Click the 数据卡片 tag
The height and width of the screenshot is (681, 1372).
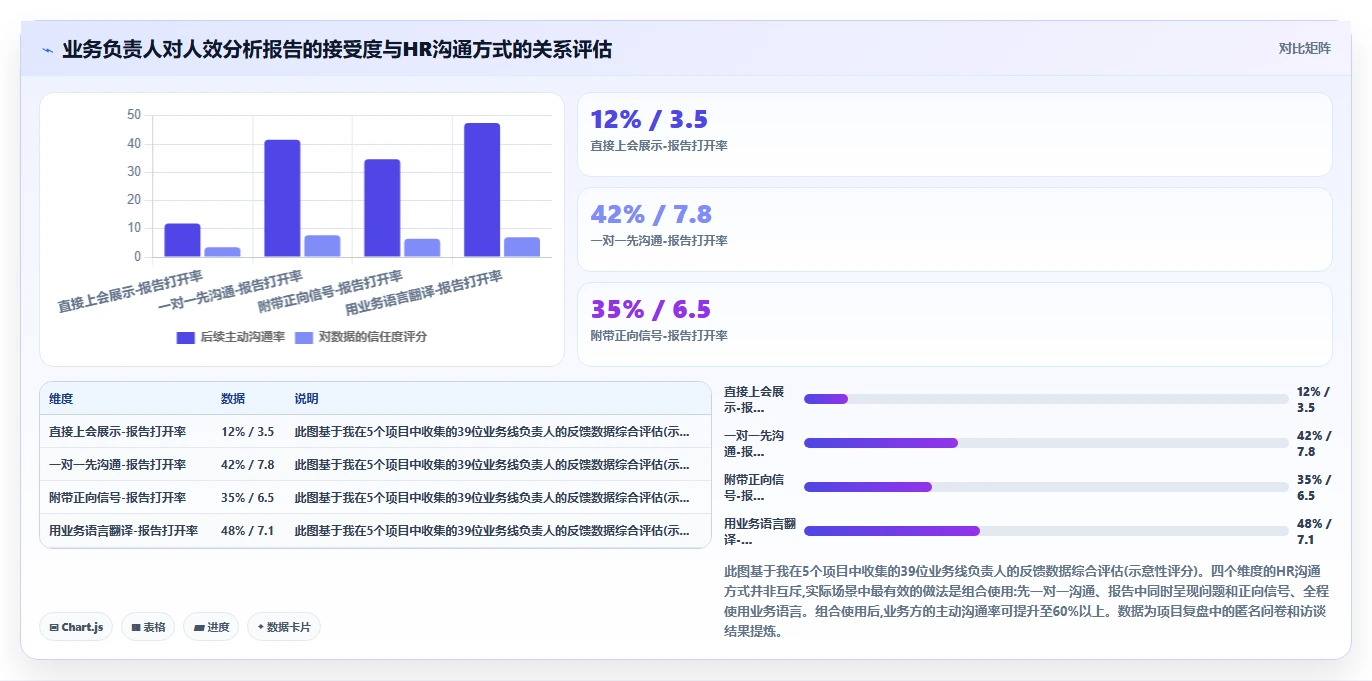click(284, 627)
